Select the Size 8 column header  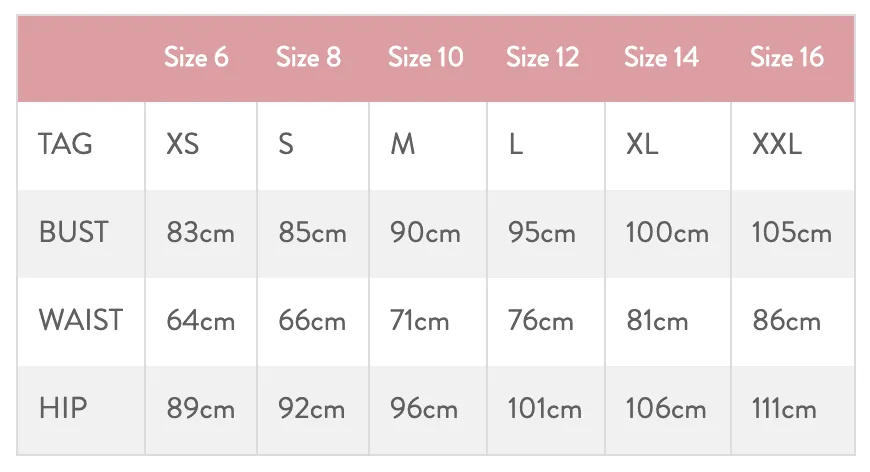(308, 57)
